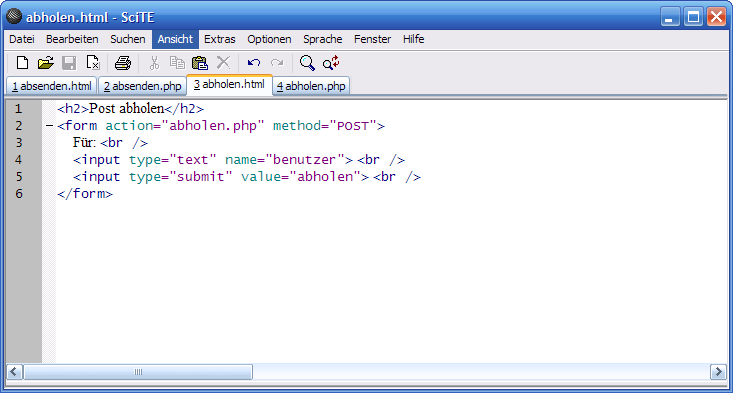Click SciTE application icon in title bar

pyautogui.click(x=14, y=16)
